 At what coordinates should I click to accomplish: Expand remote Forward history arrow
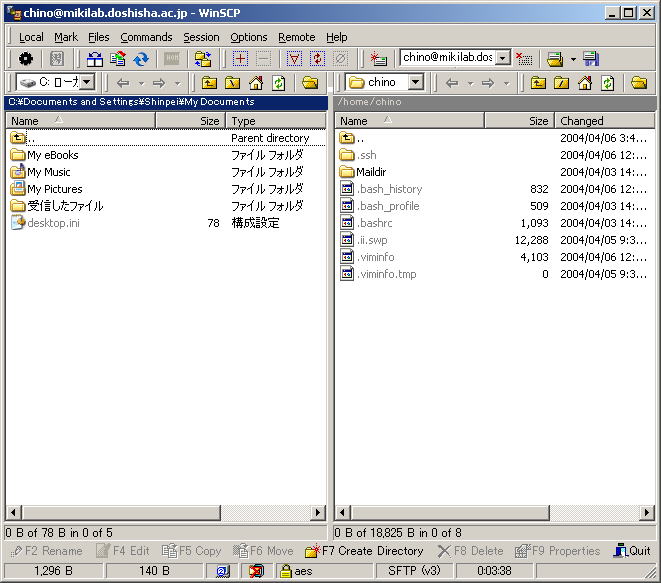pos(507,83)
